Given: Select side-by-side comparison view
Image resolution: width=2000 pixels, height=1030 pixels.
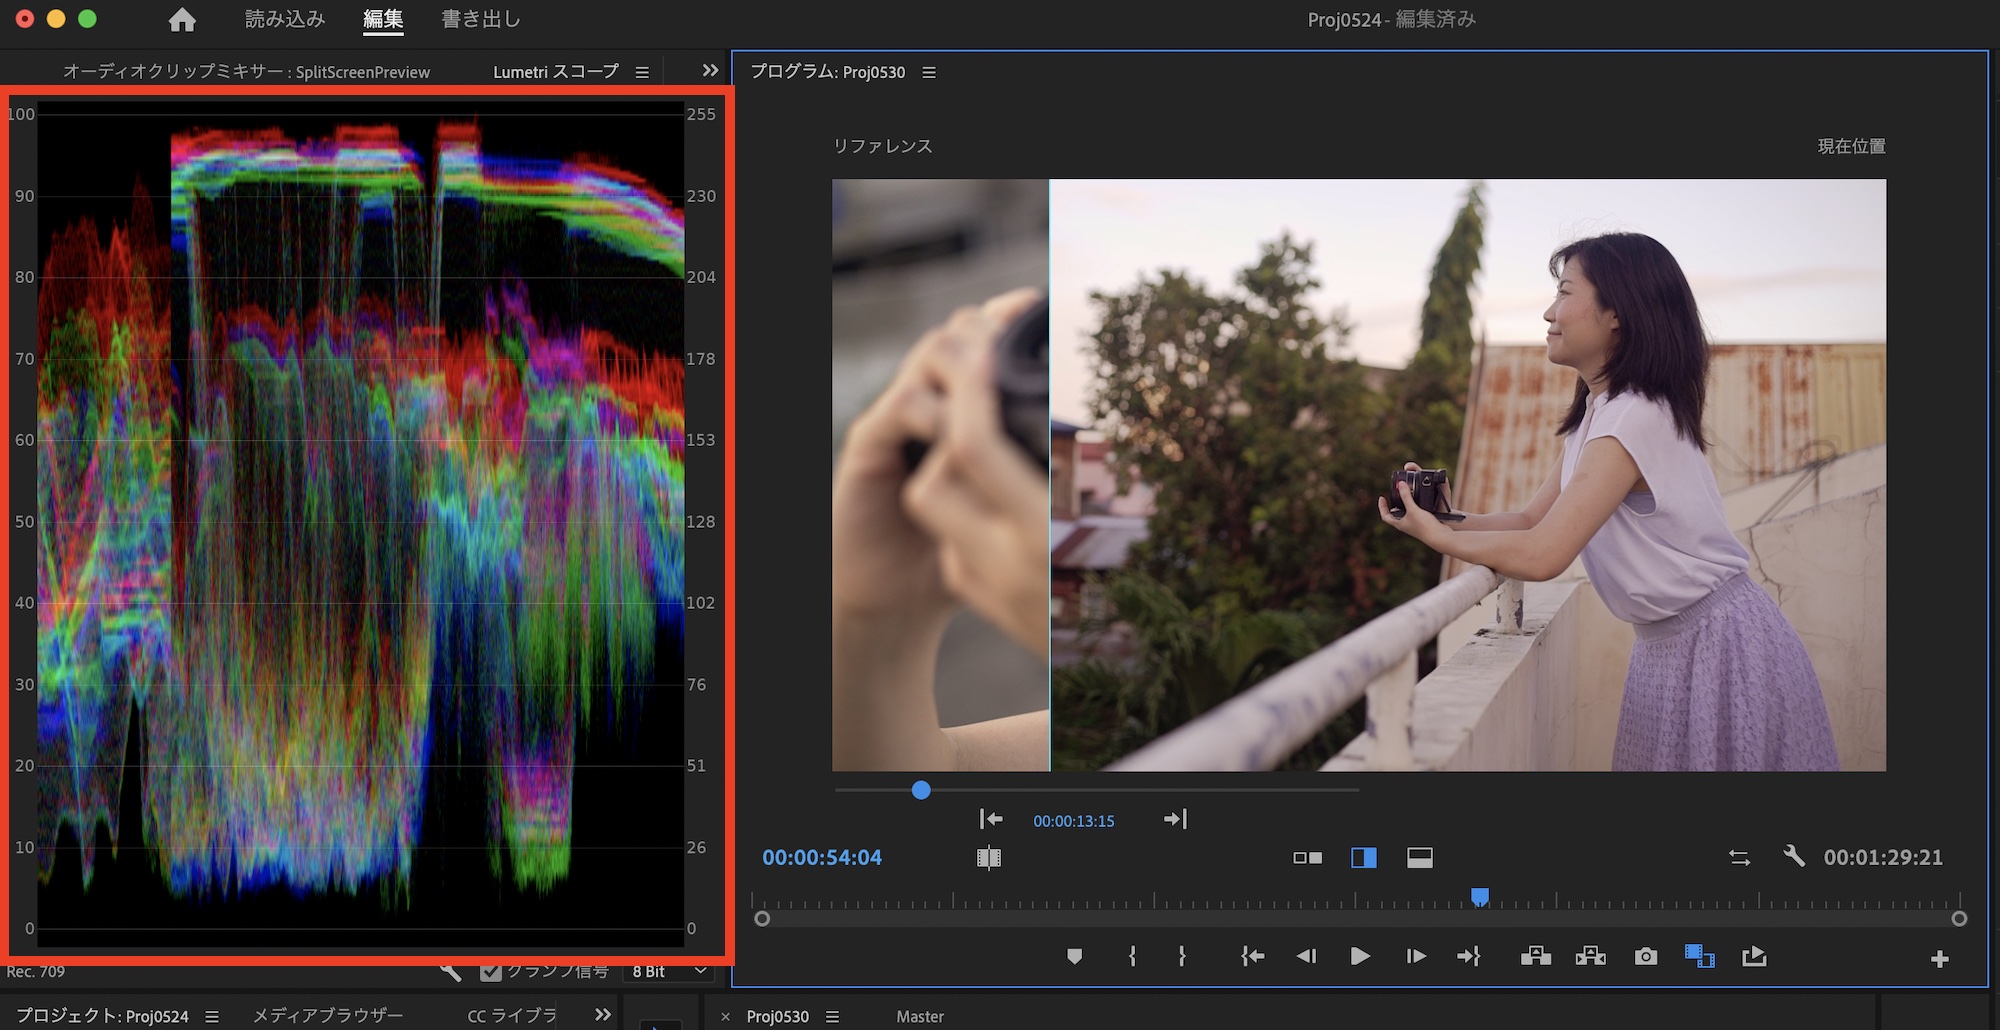Looking at the screenshot, I should pyautogui.click(x=1307, y=858).
